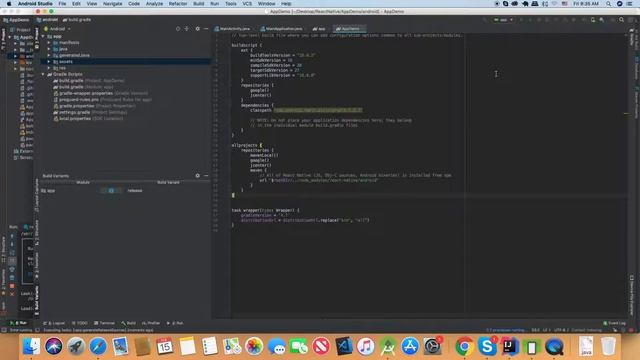This screenshot has width=640, height=360.
Task: Open Safari from the Dock
Action: pos(98,347)
